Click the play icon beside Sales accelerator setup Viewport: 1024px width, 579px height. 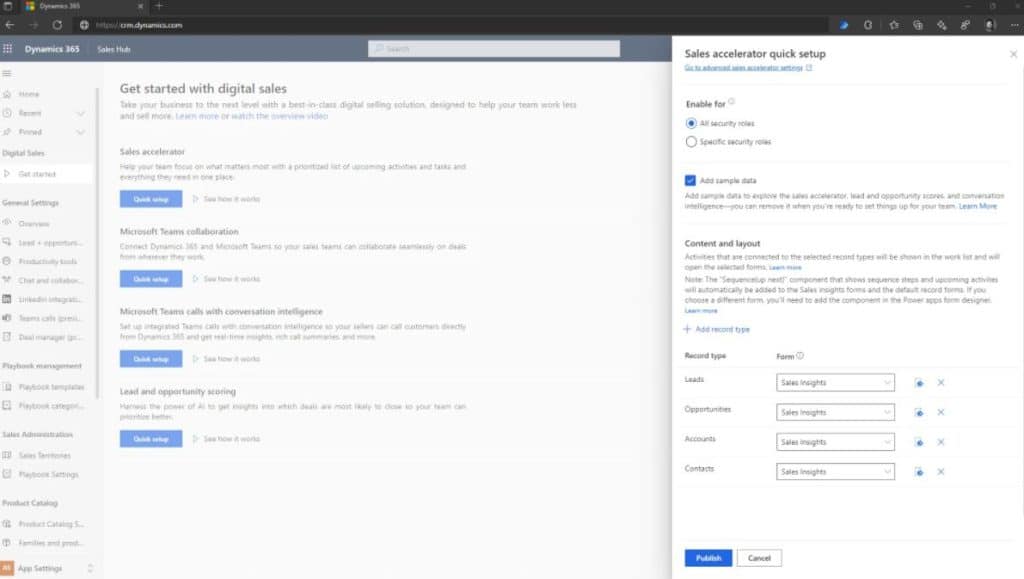pos(195,199)
